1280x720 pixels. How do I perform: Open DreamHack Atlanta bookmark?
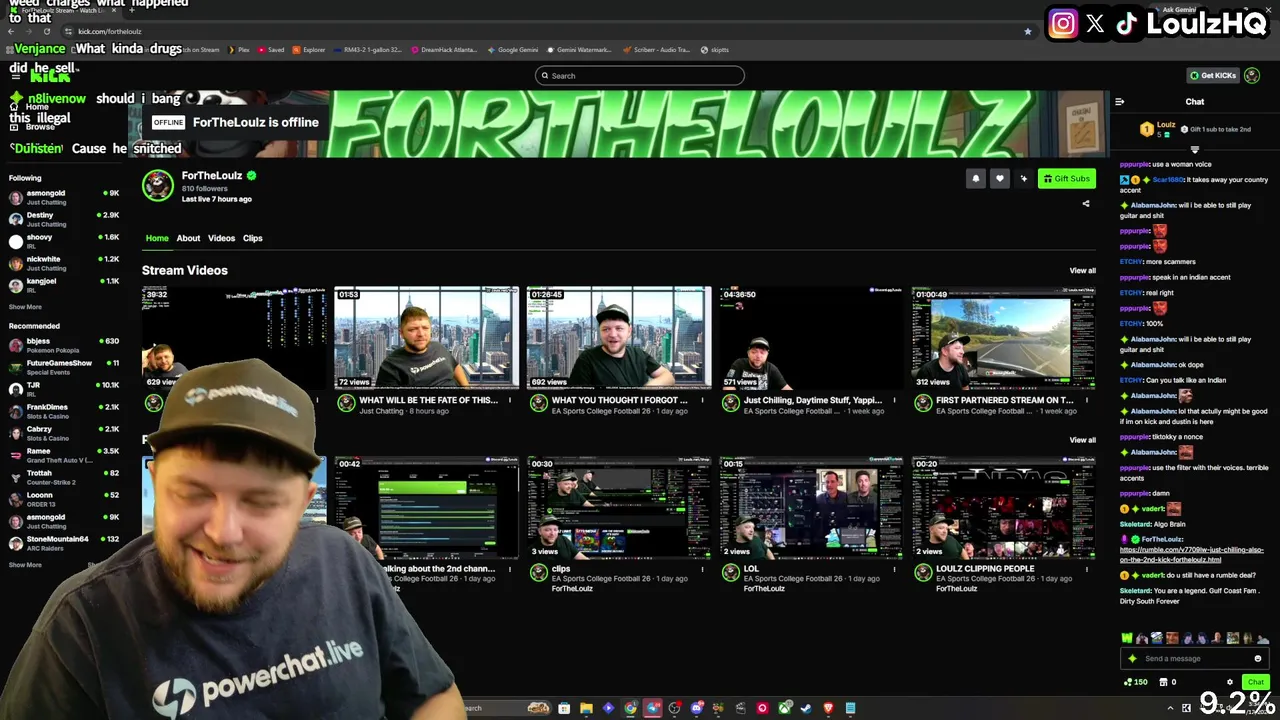(x=443, y=50)
